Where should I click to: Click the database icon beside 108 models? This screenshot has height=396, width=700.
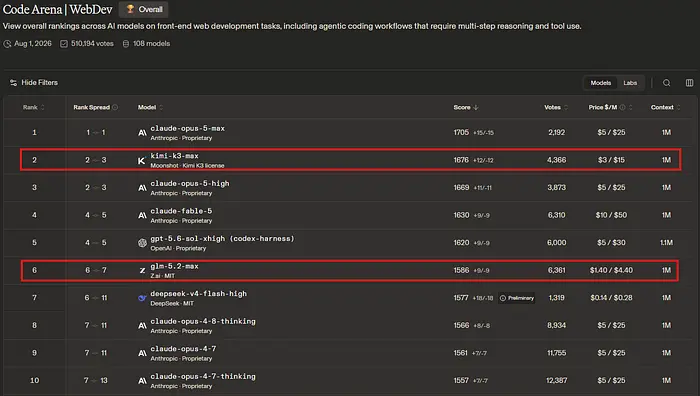pyautogui.click(x=126, y=44)
